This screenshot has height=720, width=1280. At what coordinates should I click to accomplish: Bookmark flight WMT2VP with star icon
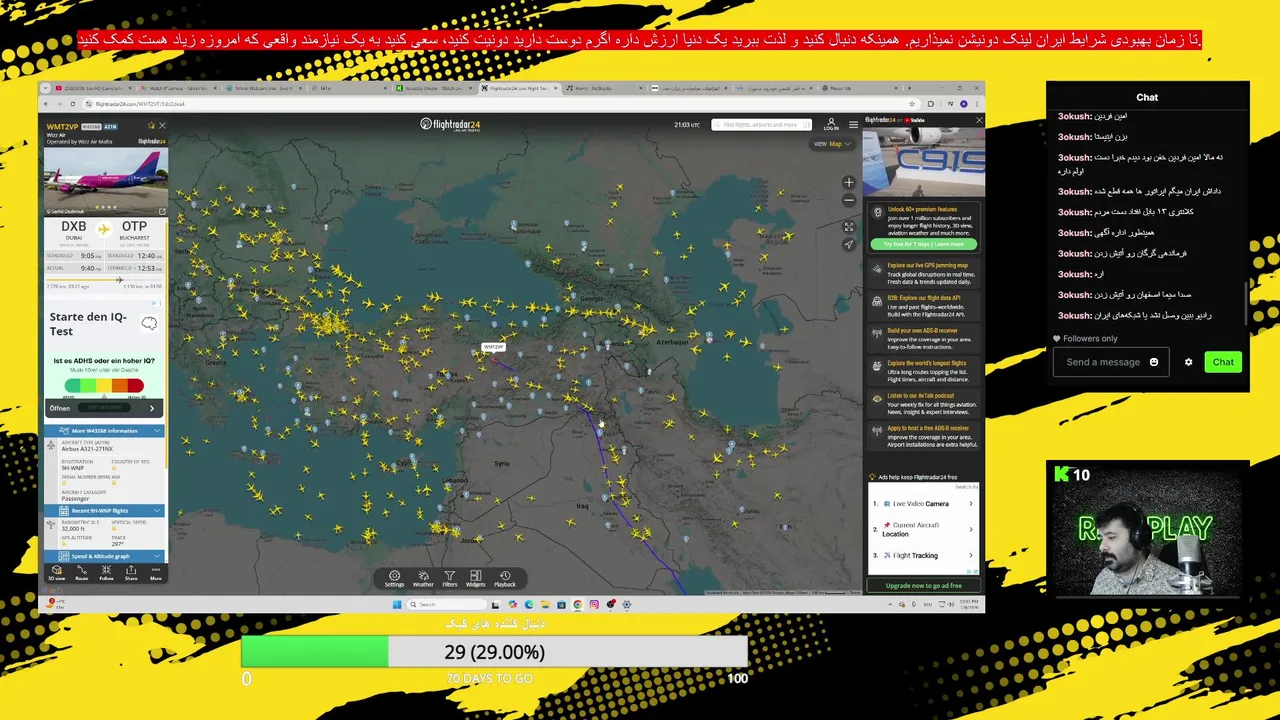pyautogui.click(x=151, y=125)
